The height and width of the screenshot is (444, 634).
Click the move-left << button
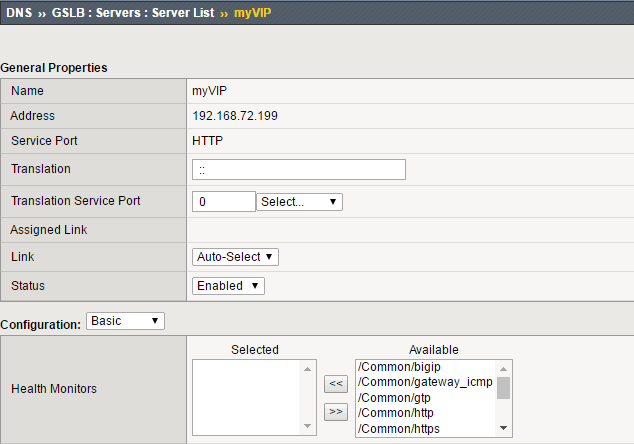click(x=337, y=383)
